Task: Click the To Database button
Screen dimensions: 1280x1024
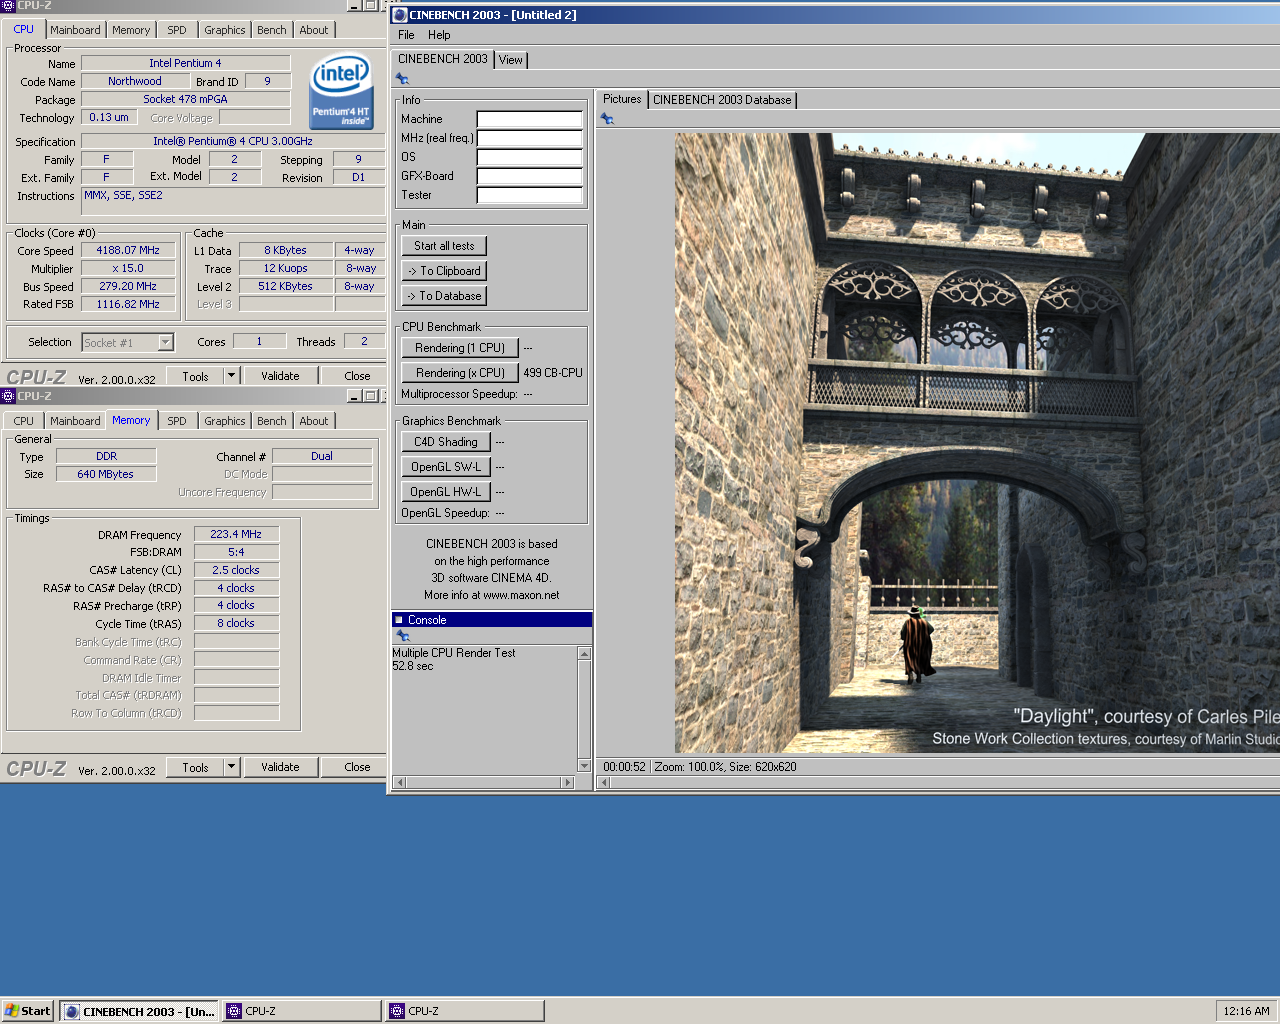Action: pos(444,296)
